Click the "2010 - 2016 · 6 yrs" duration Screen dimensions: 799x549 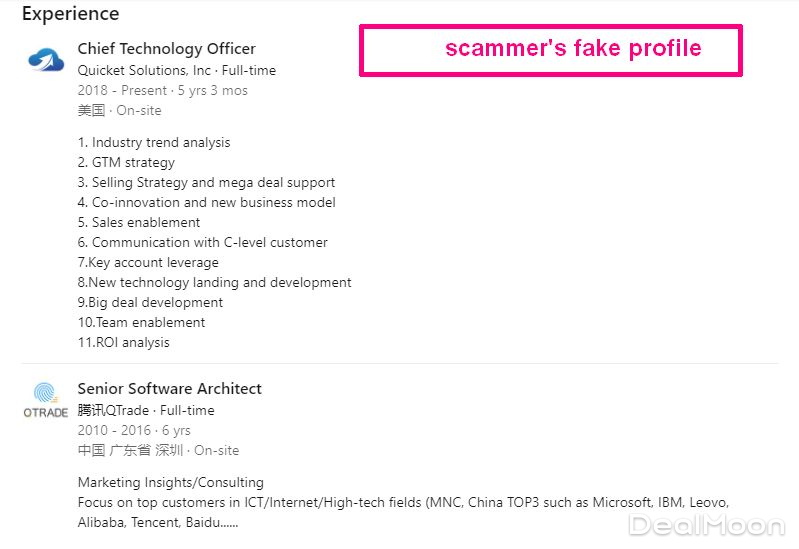(x=133, y=430)
